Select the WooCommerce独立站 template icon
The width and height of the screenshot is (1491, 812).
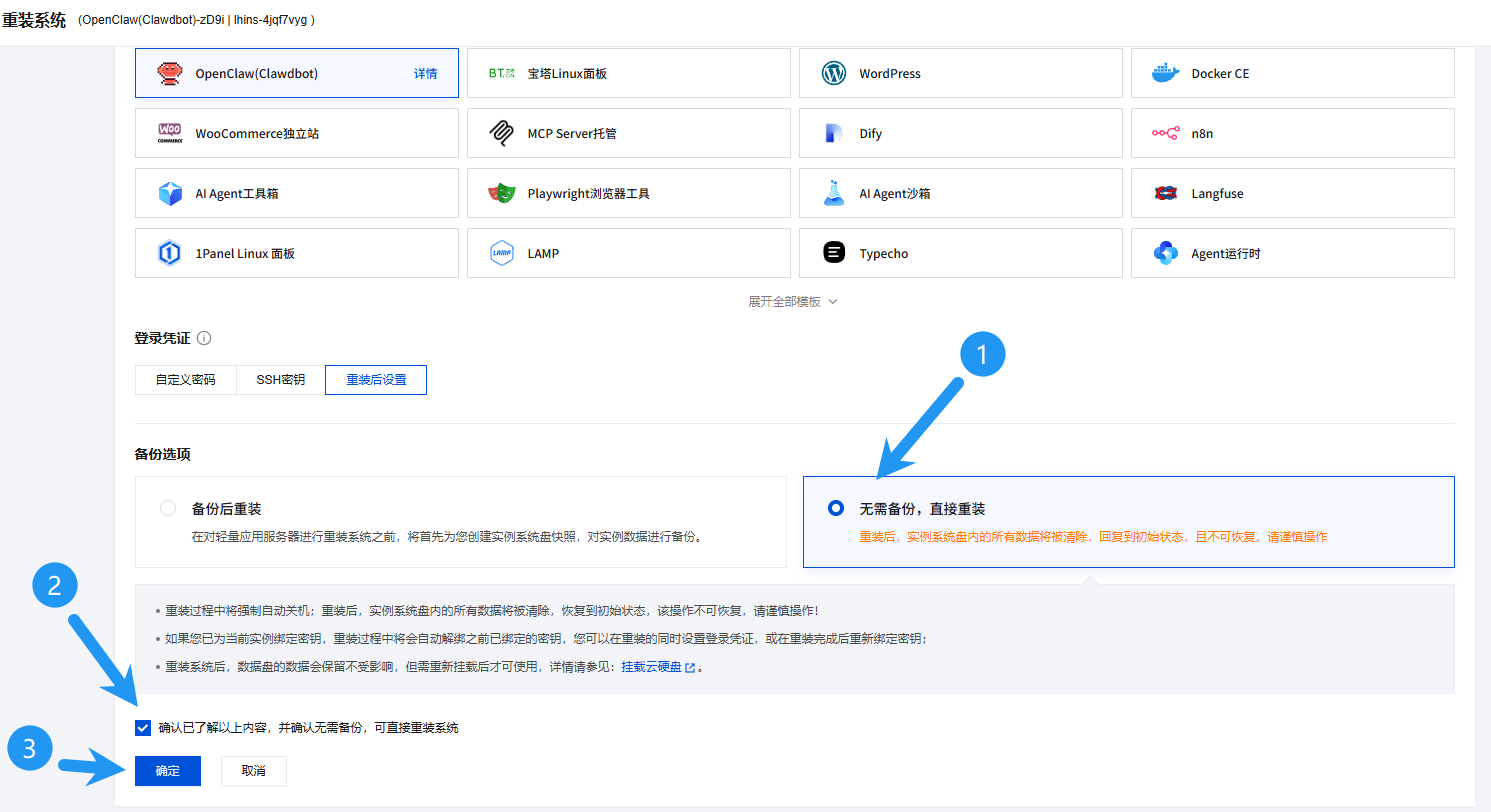(x=170, y=133)
